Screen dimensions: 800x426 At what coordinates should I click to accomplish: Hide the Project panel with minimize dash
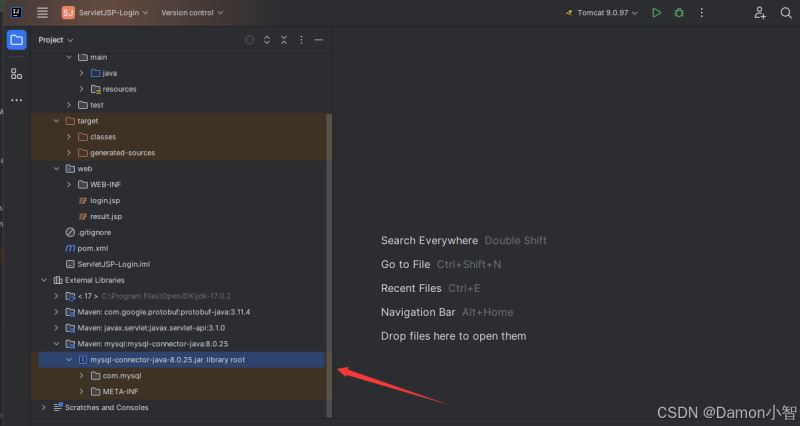(x=318, y=40)
